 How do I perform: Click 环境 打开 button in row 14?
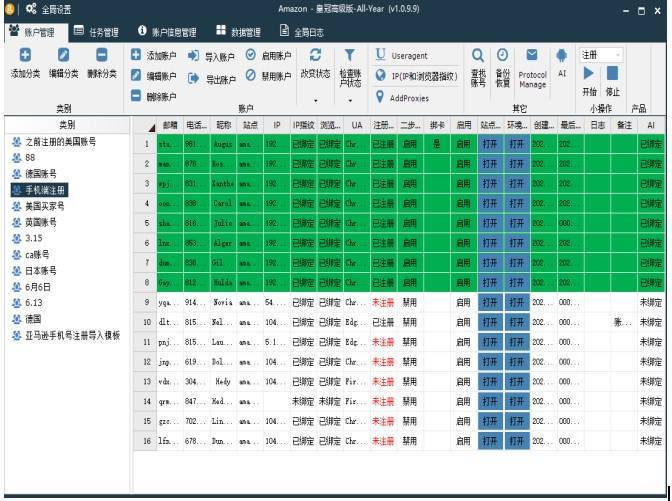[517, 402]
